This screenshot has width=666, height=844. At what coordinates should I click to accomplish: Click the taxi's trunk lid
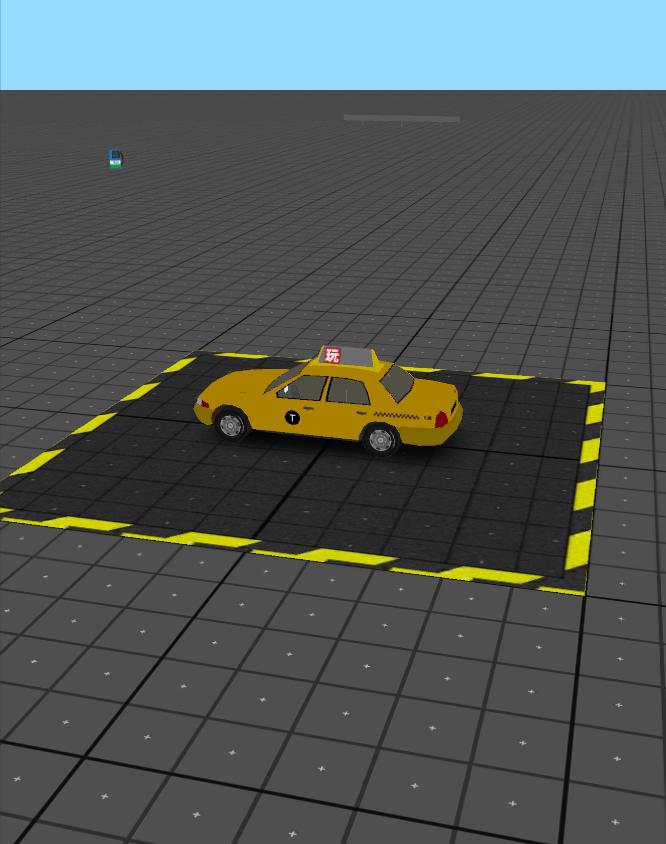[436, 394]
